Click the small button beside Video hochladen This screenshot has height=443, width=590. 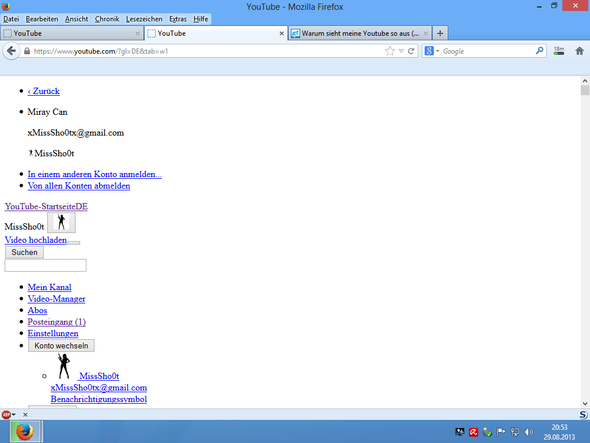[74, 243]
